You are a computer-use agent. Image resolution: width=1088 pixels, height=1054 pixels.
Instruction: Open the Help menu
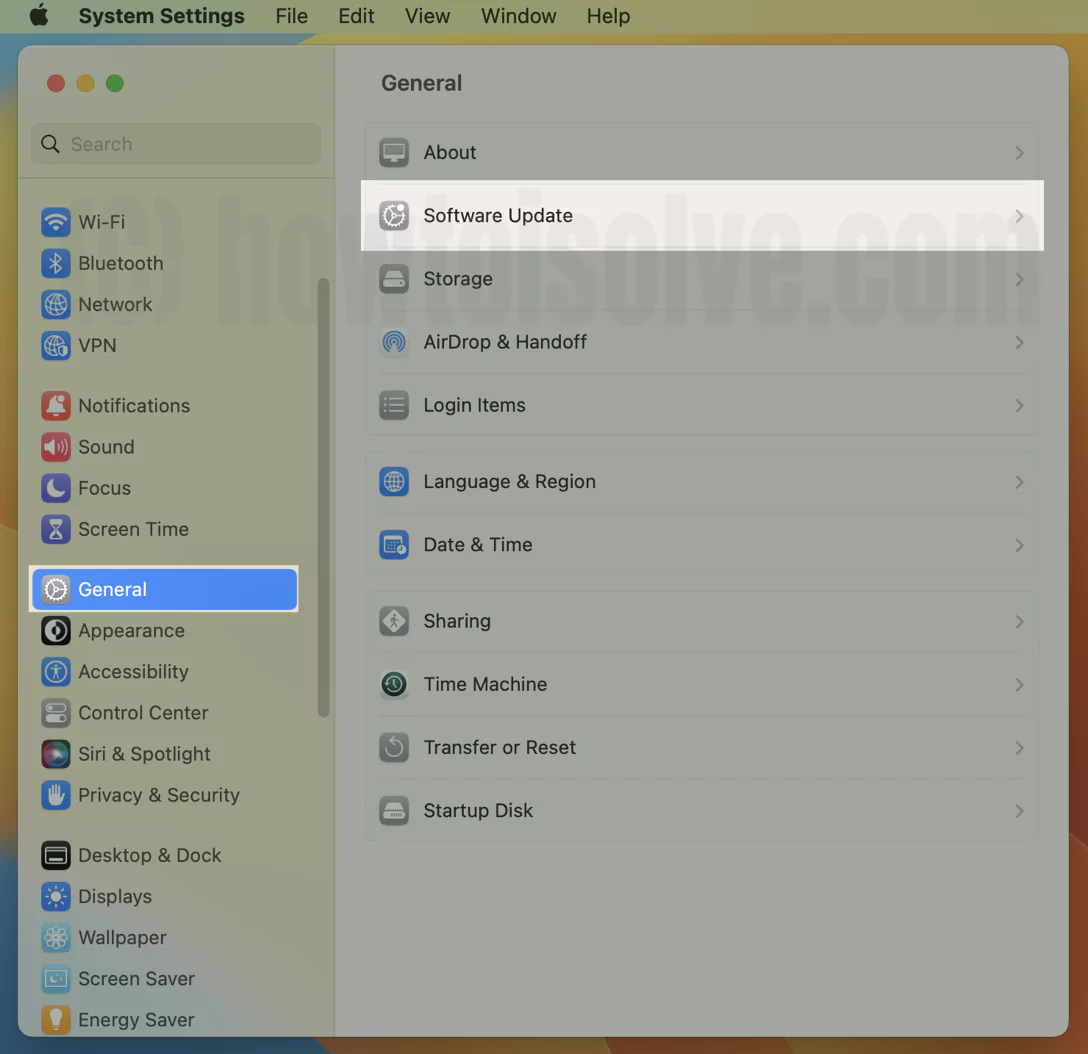tap(608, 15)
